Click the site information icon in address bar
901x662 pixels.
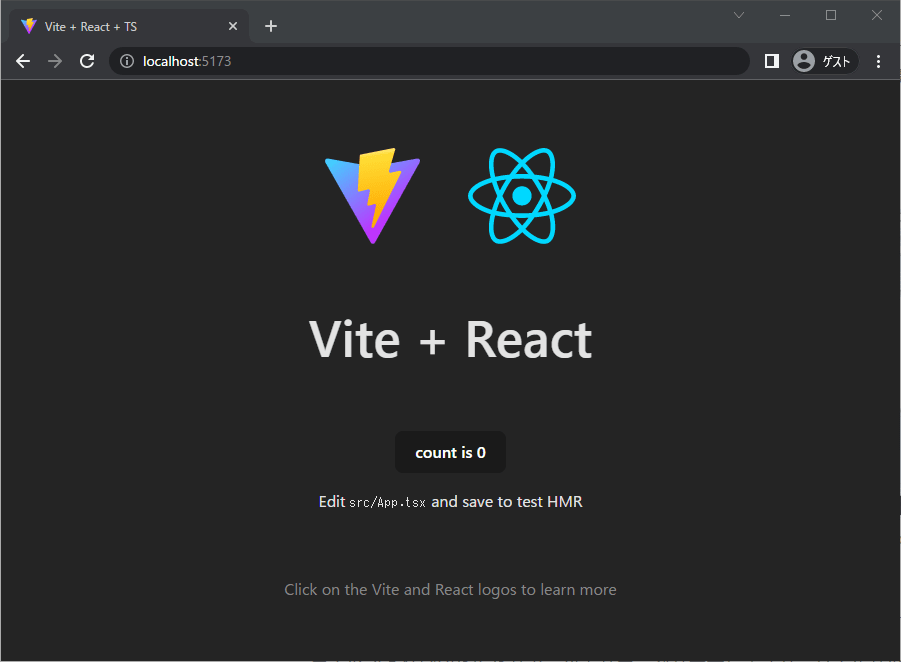126,61
